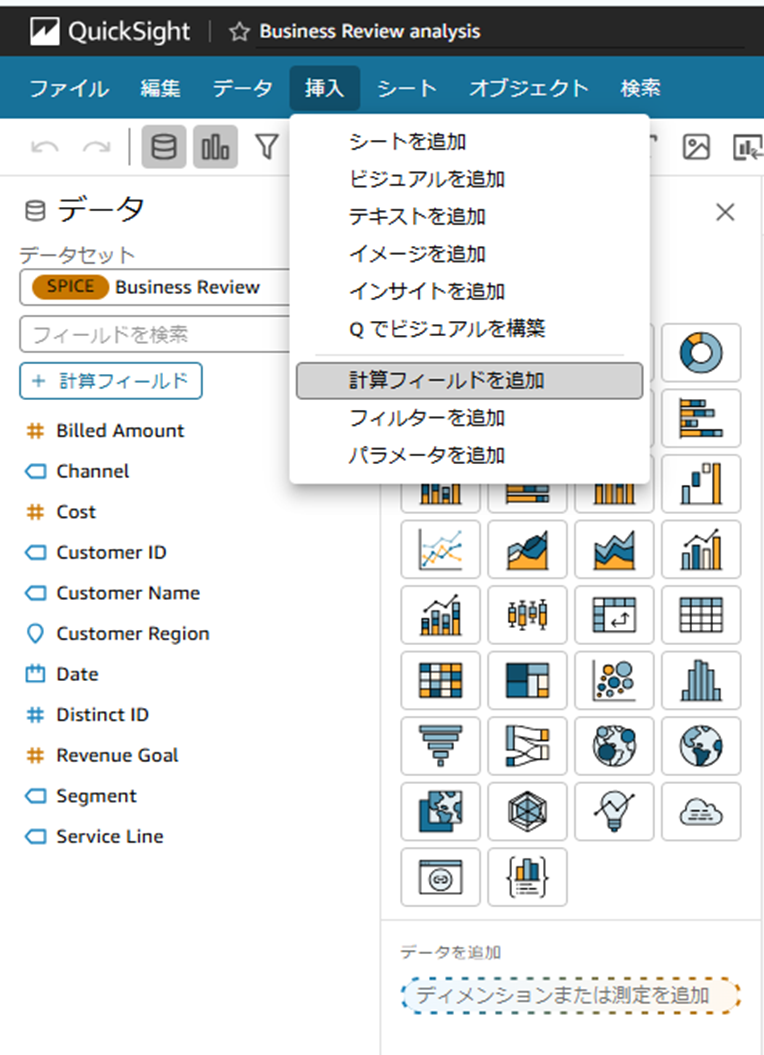Select the funnel chart visual type
764x1055 pixels.
click(440, 745)
